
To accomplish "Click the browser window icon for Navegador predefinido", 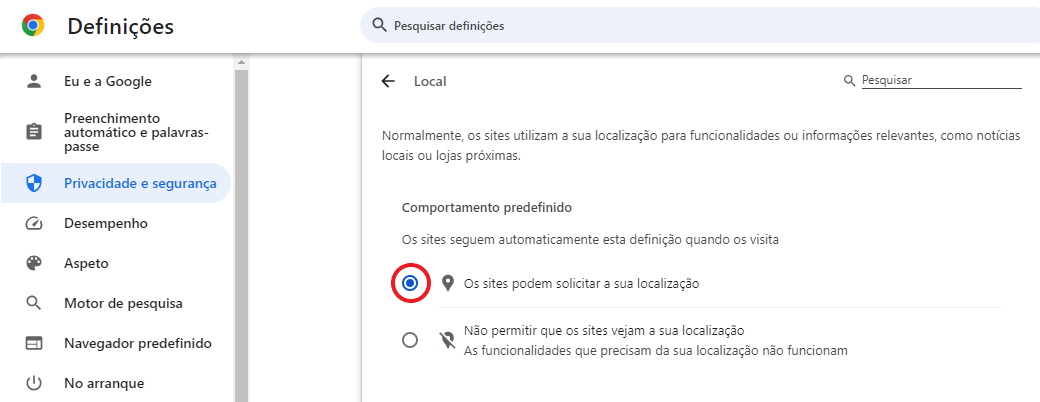I will 33,344.
